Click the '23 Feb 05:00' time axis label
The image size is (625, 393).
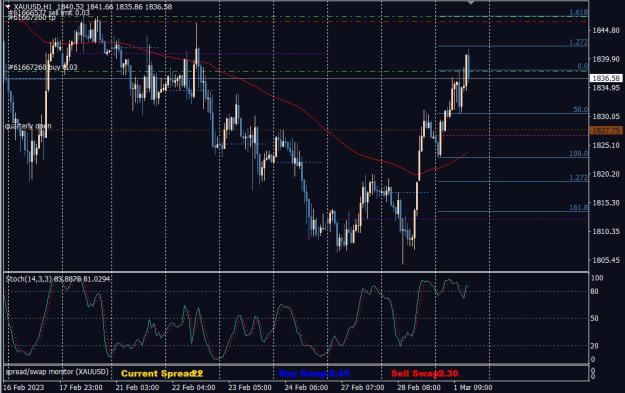[x=250, y=387]
